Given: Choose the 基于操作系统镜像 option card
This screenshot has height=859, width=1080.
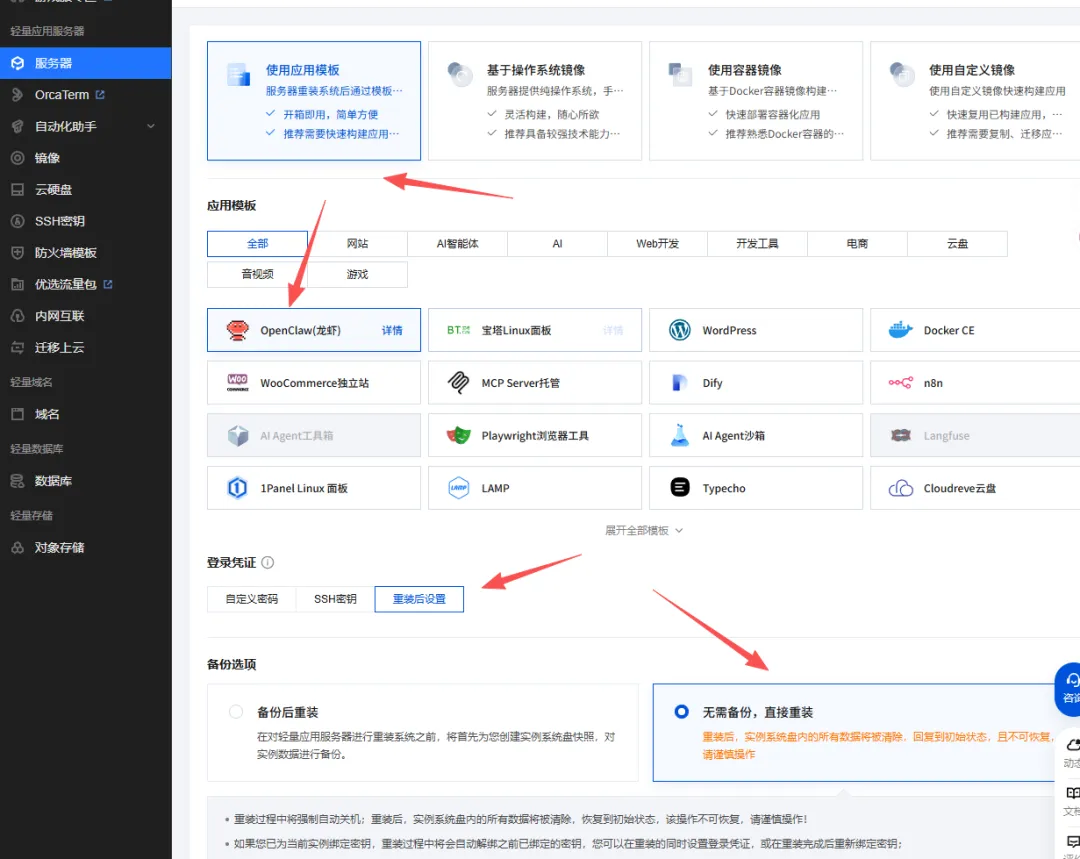Looking at the screenshot, I should [x=535, y=101].
